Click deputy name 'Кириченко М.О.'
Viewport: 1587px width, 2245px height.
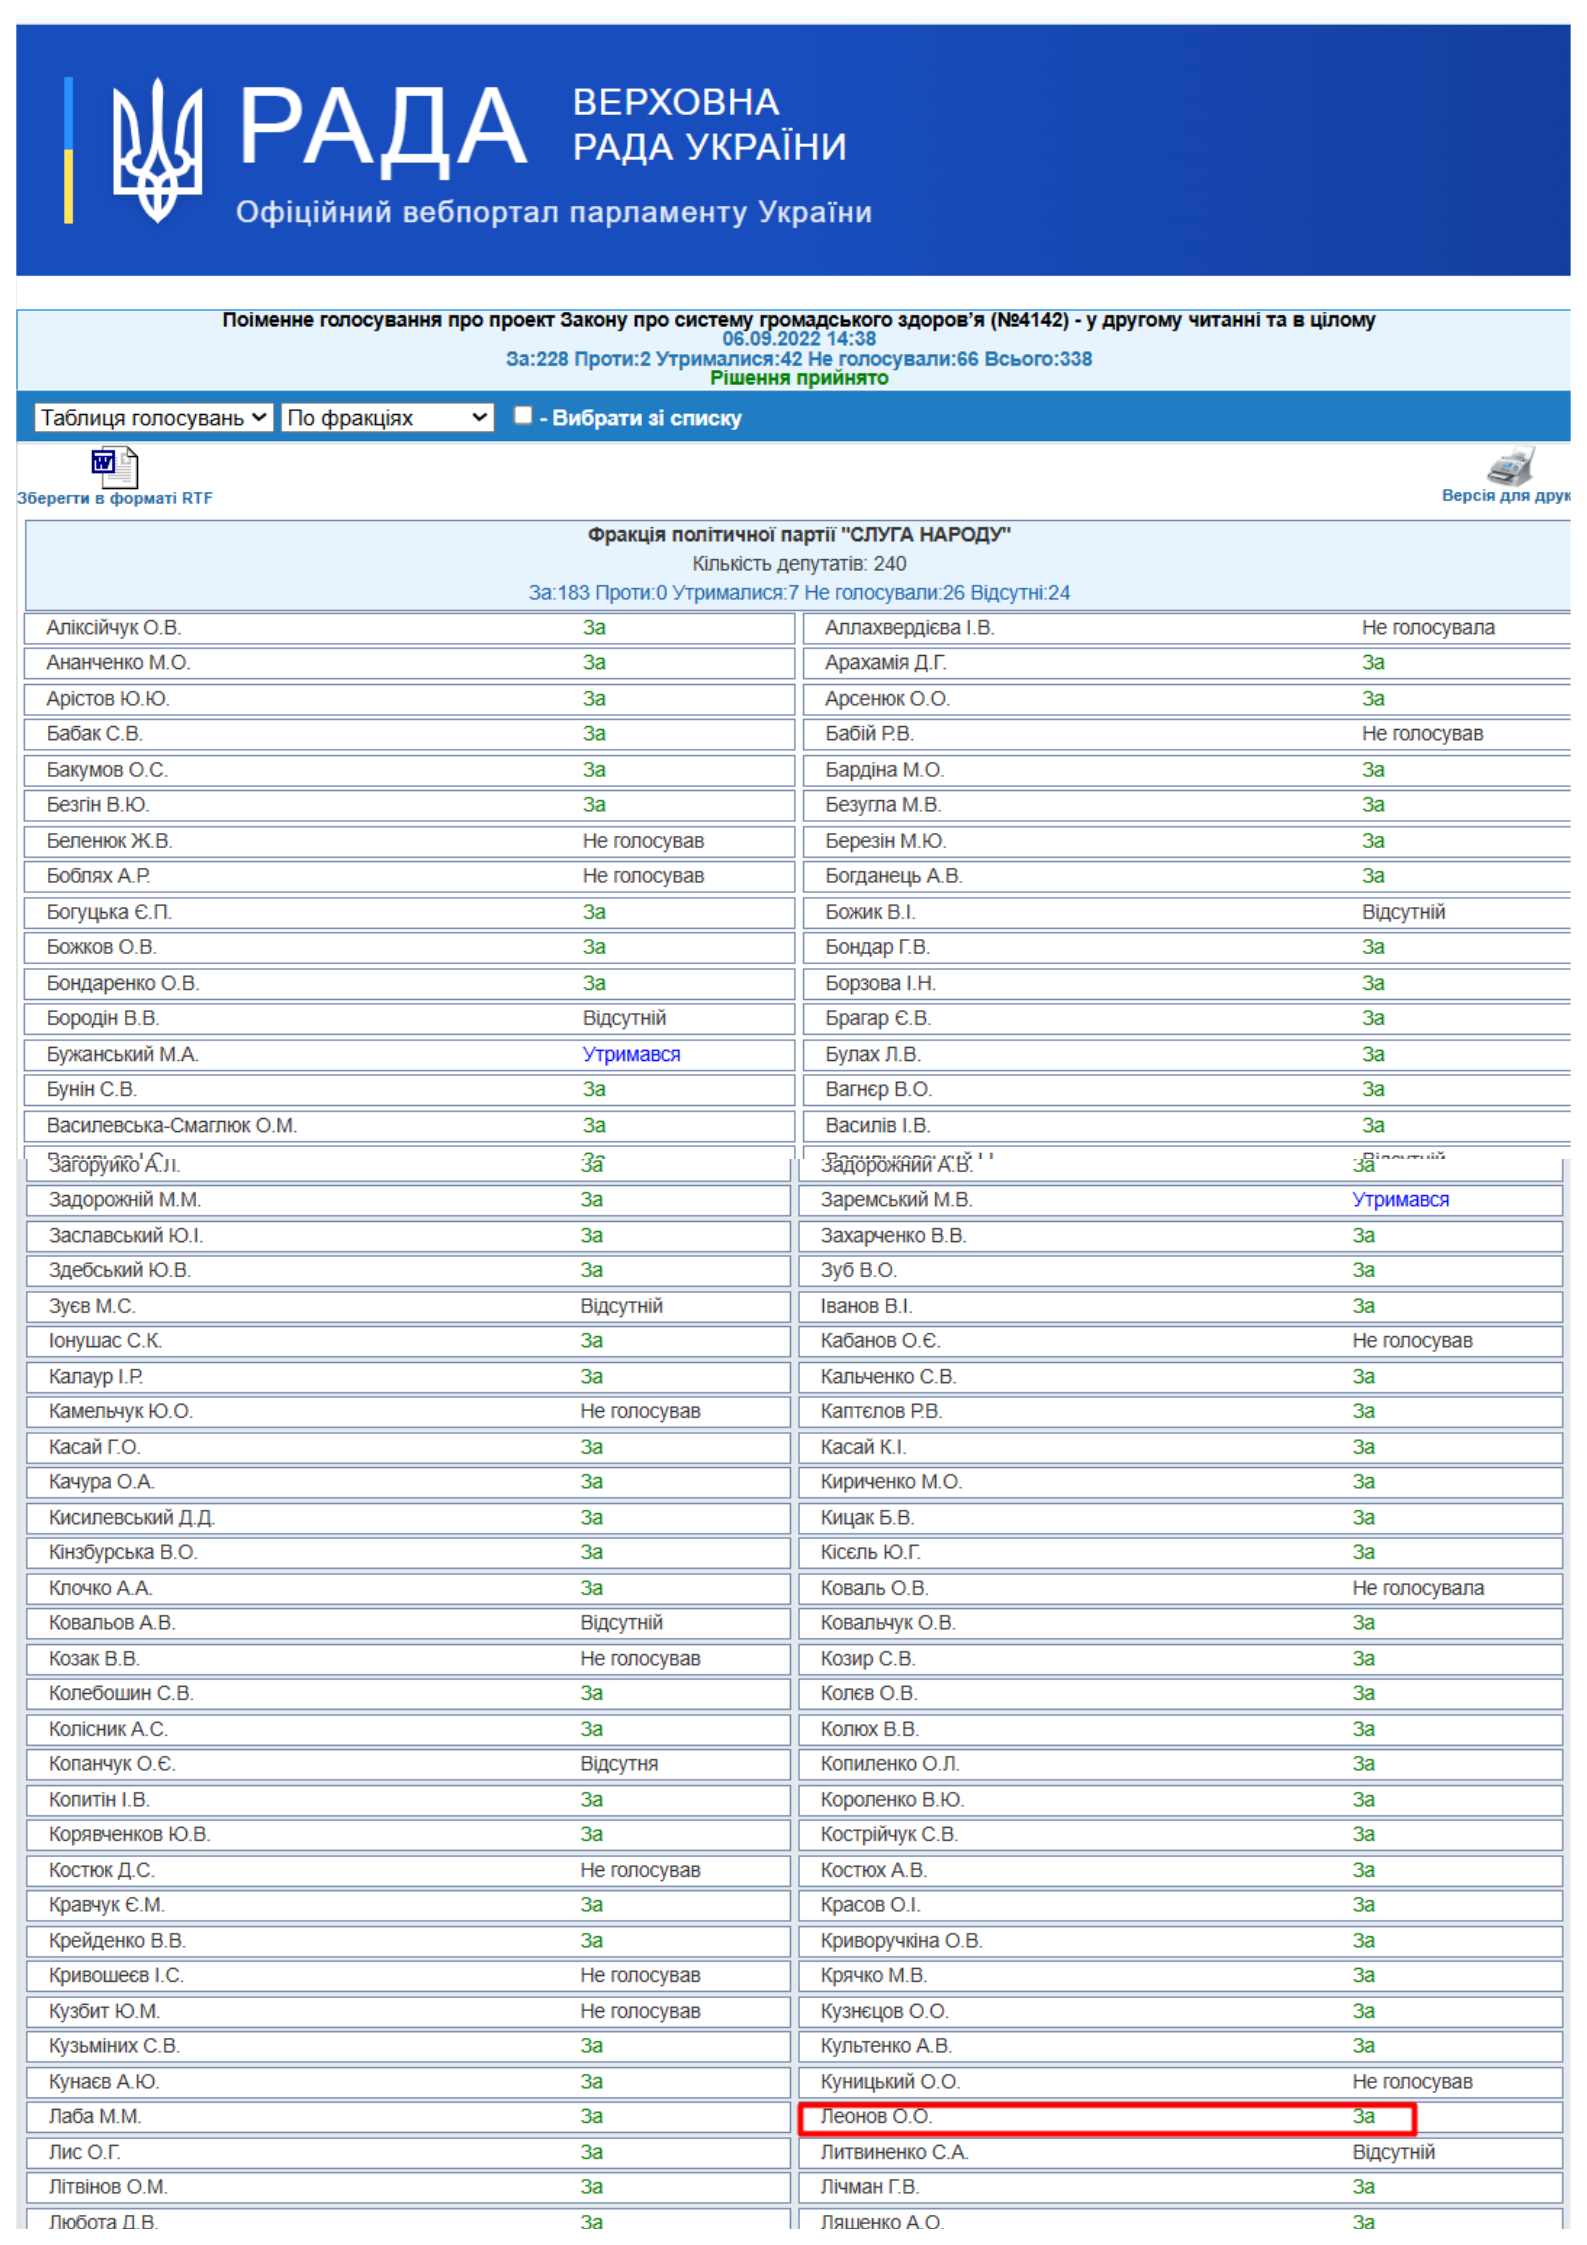point(890,1481)
